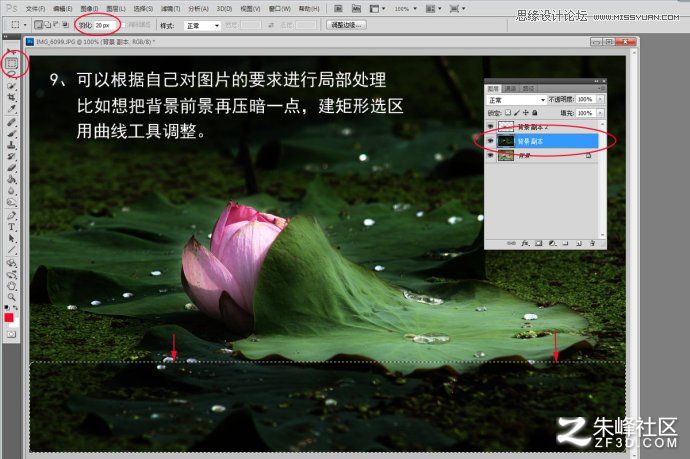Launch Bridge from the top bar
The width and height of the screenshot is (690, 459).
338,8
